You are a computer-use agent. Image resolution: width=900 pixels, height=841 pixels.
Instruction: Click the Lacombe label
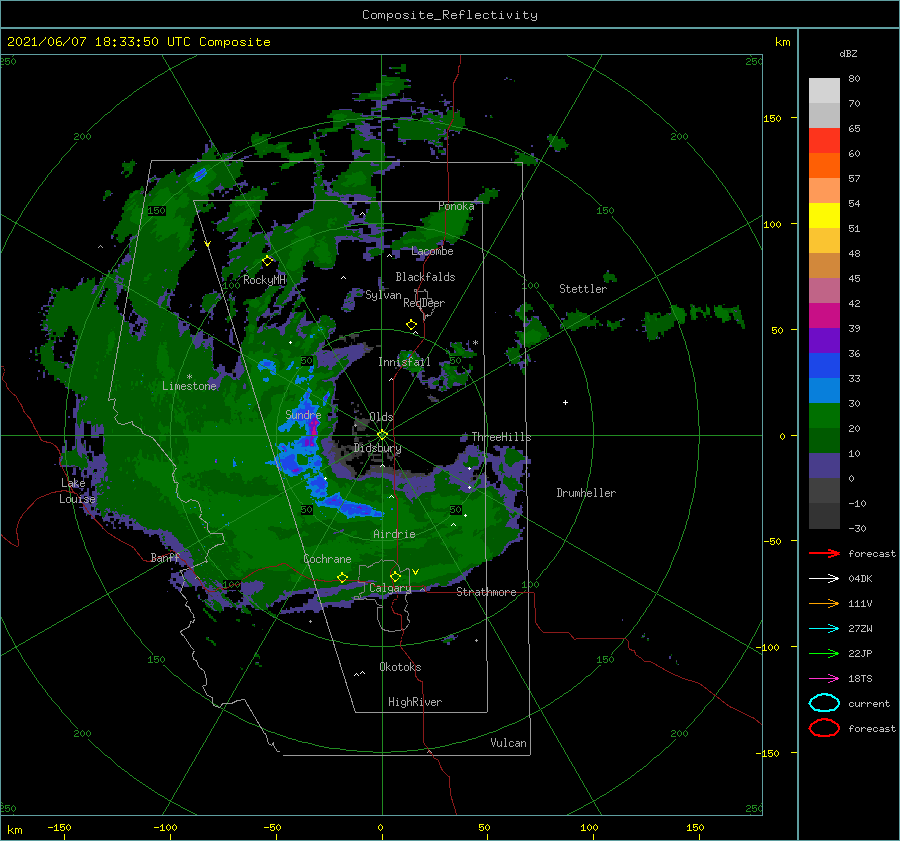tap(432, 251)
